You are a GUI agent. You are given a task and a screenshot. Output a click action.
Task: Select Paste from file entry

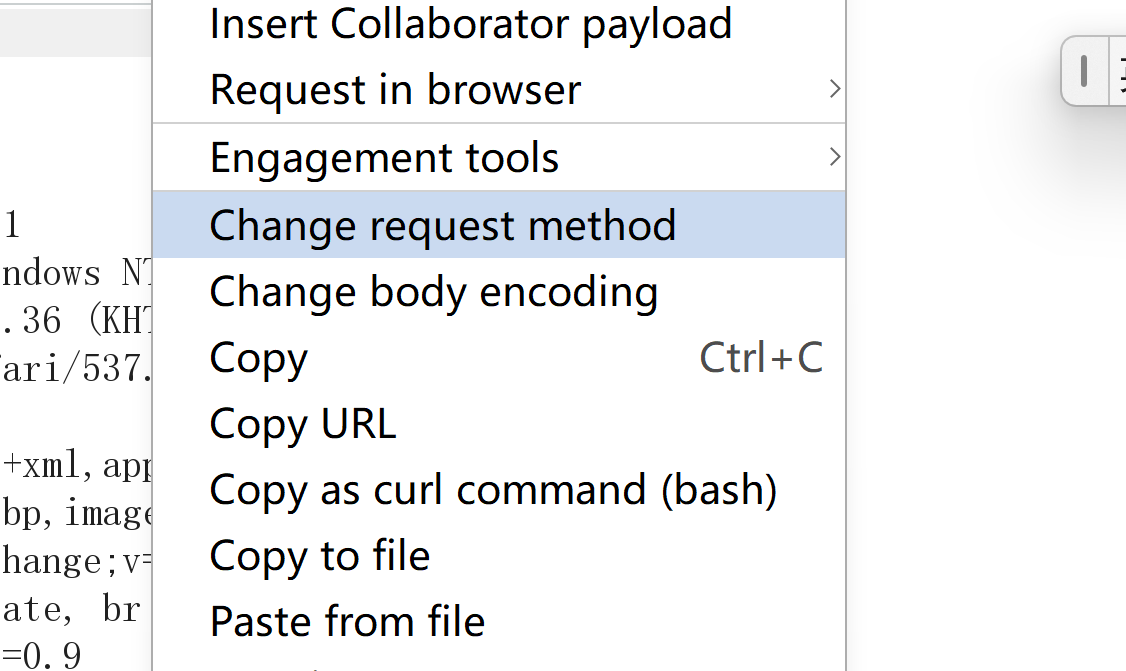coord(346,622)
